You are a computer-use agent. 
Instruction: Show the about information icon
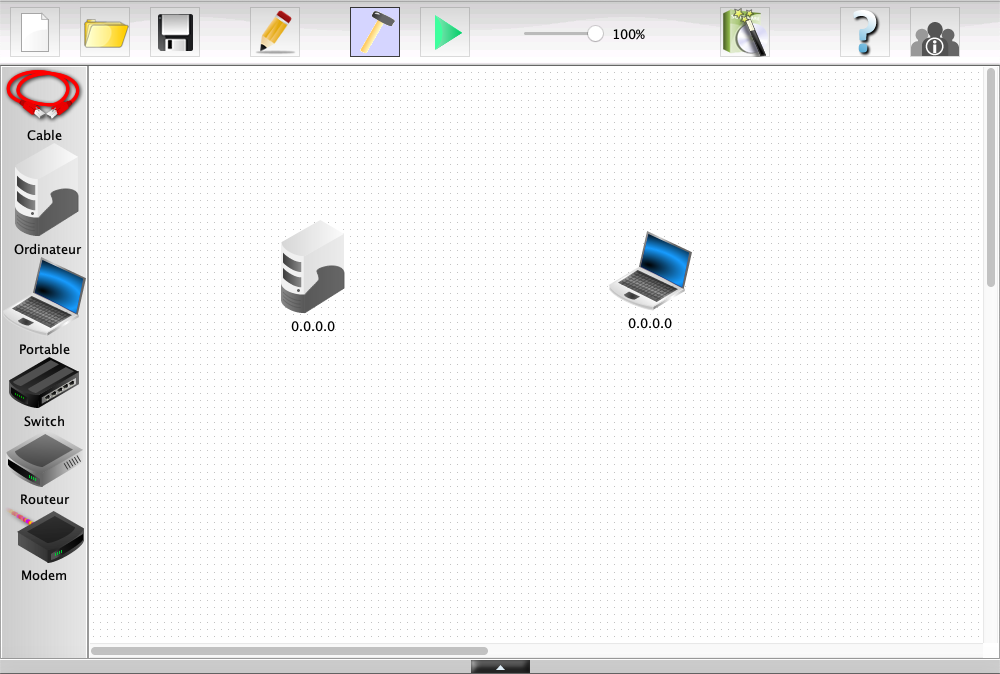[935, 32]
